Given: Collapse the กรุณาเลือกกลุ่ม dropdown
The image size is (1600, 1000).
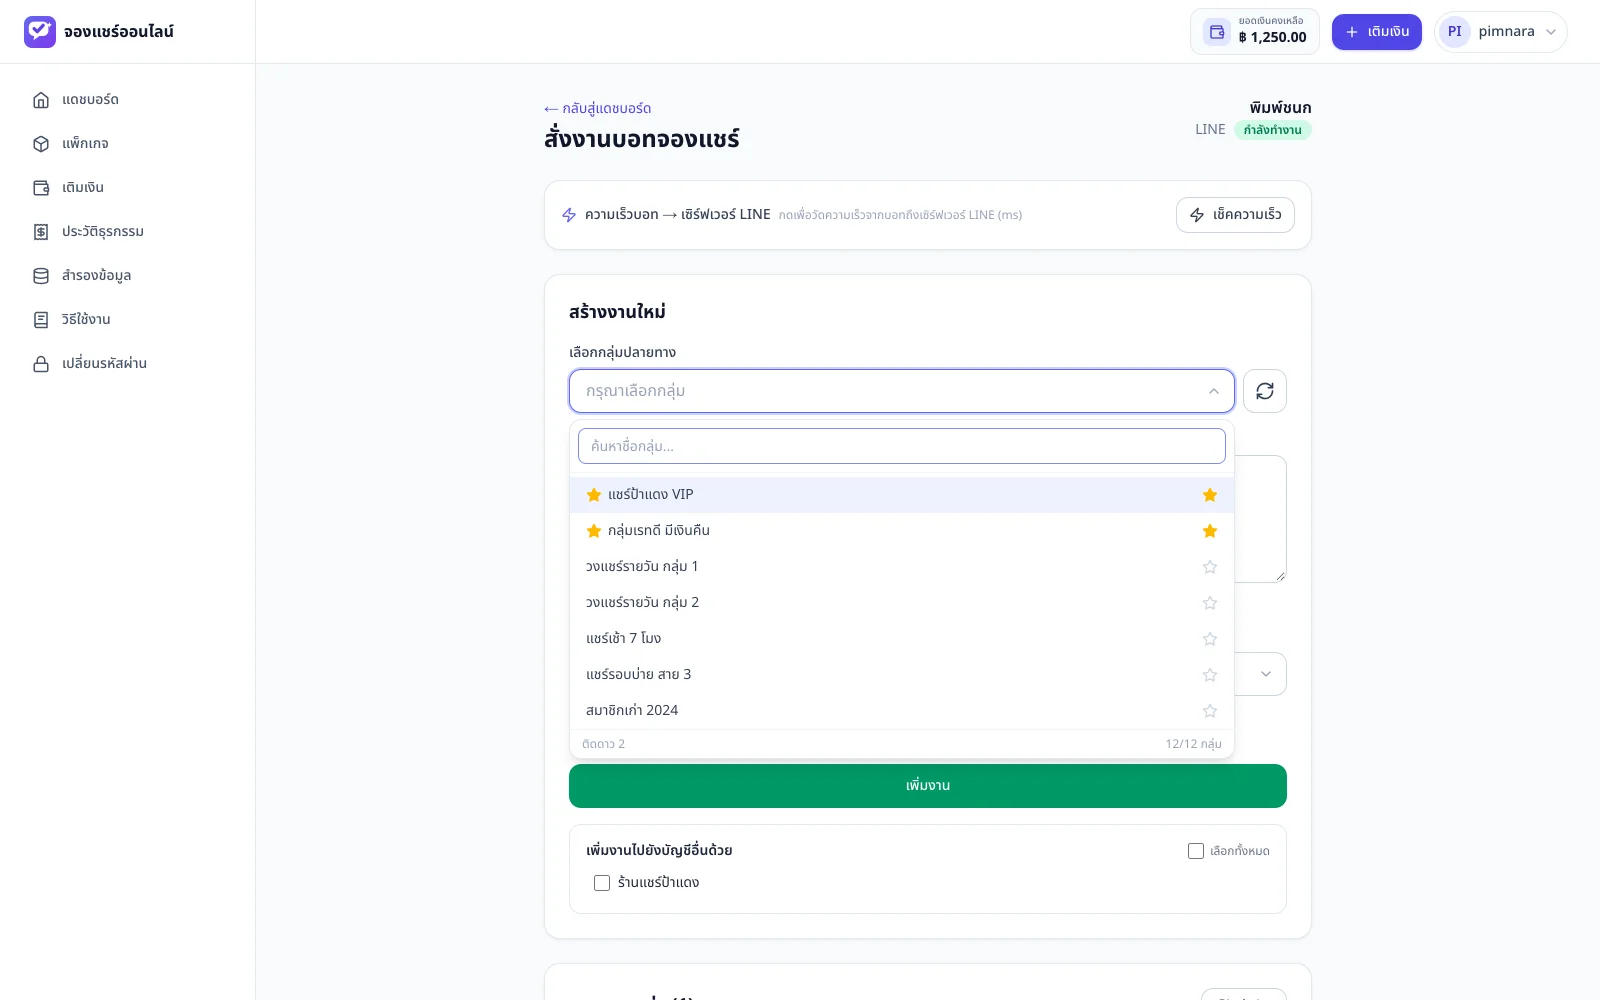Looking at the screenshot, I should [x=902, y=391].
